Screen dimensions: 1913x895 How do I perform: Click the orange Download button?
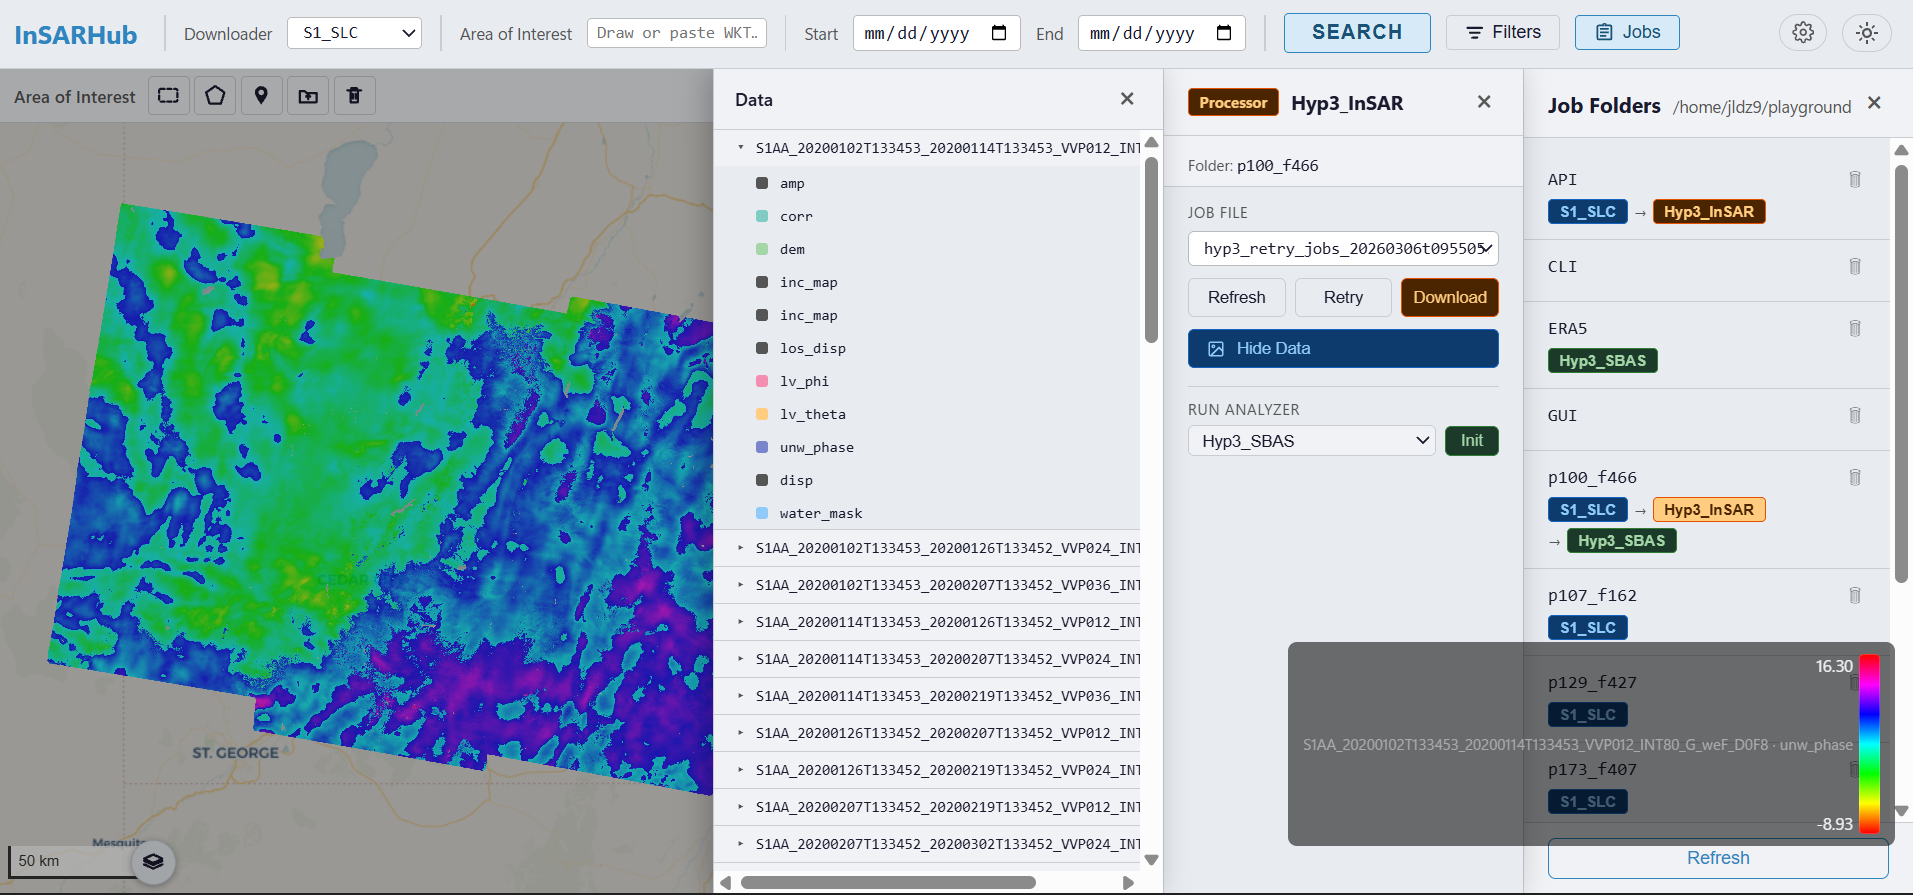1449,298
